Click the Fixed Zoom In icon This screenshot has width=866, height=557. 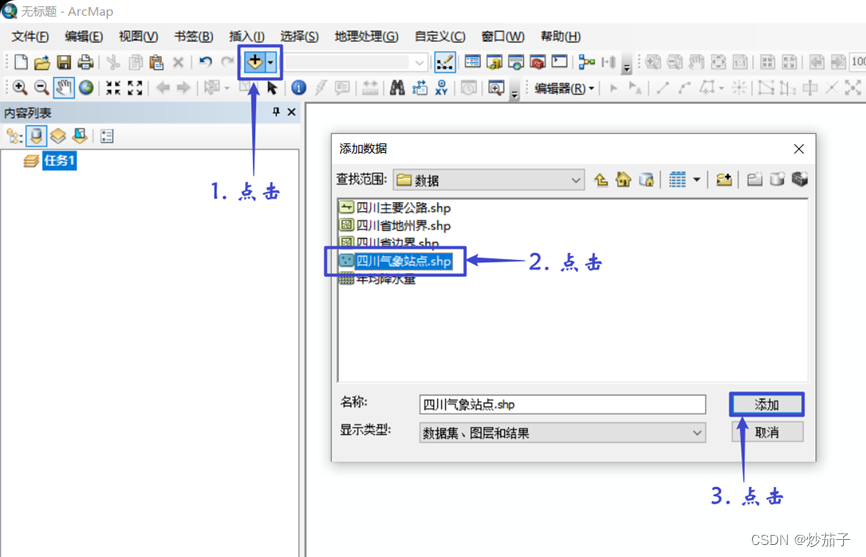click(x=113, y=88)
